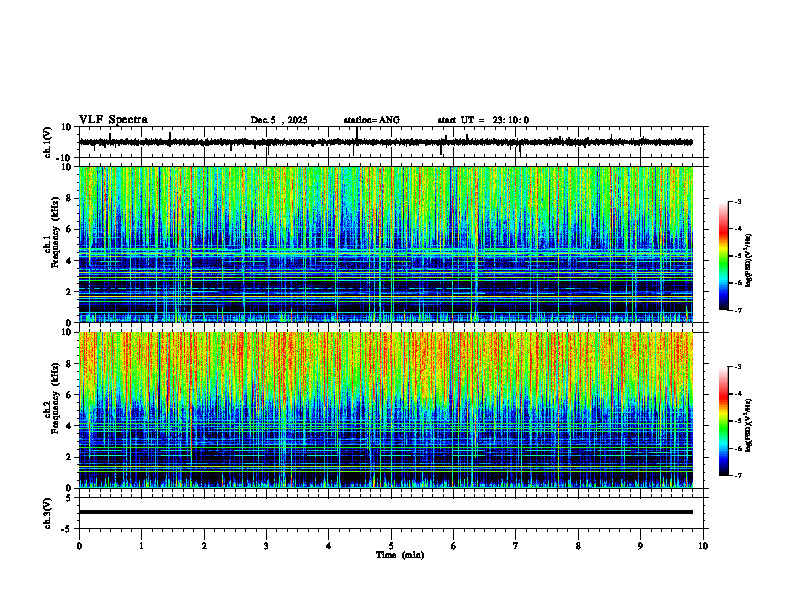The image size is (792, 612).
Task: Click the '0' tick on the time axis
Action: tap(79, 546)
